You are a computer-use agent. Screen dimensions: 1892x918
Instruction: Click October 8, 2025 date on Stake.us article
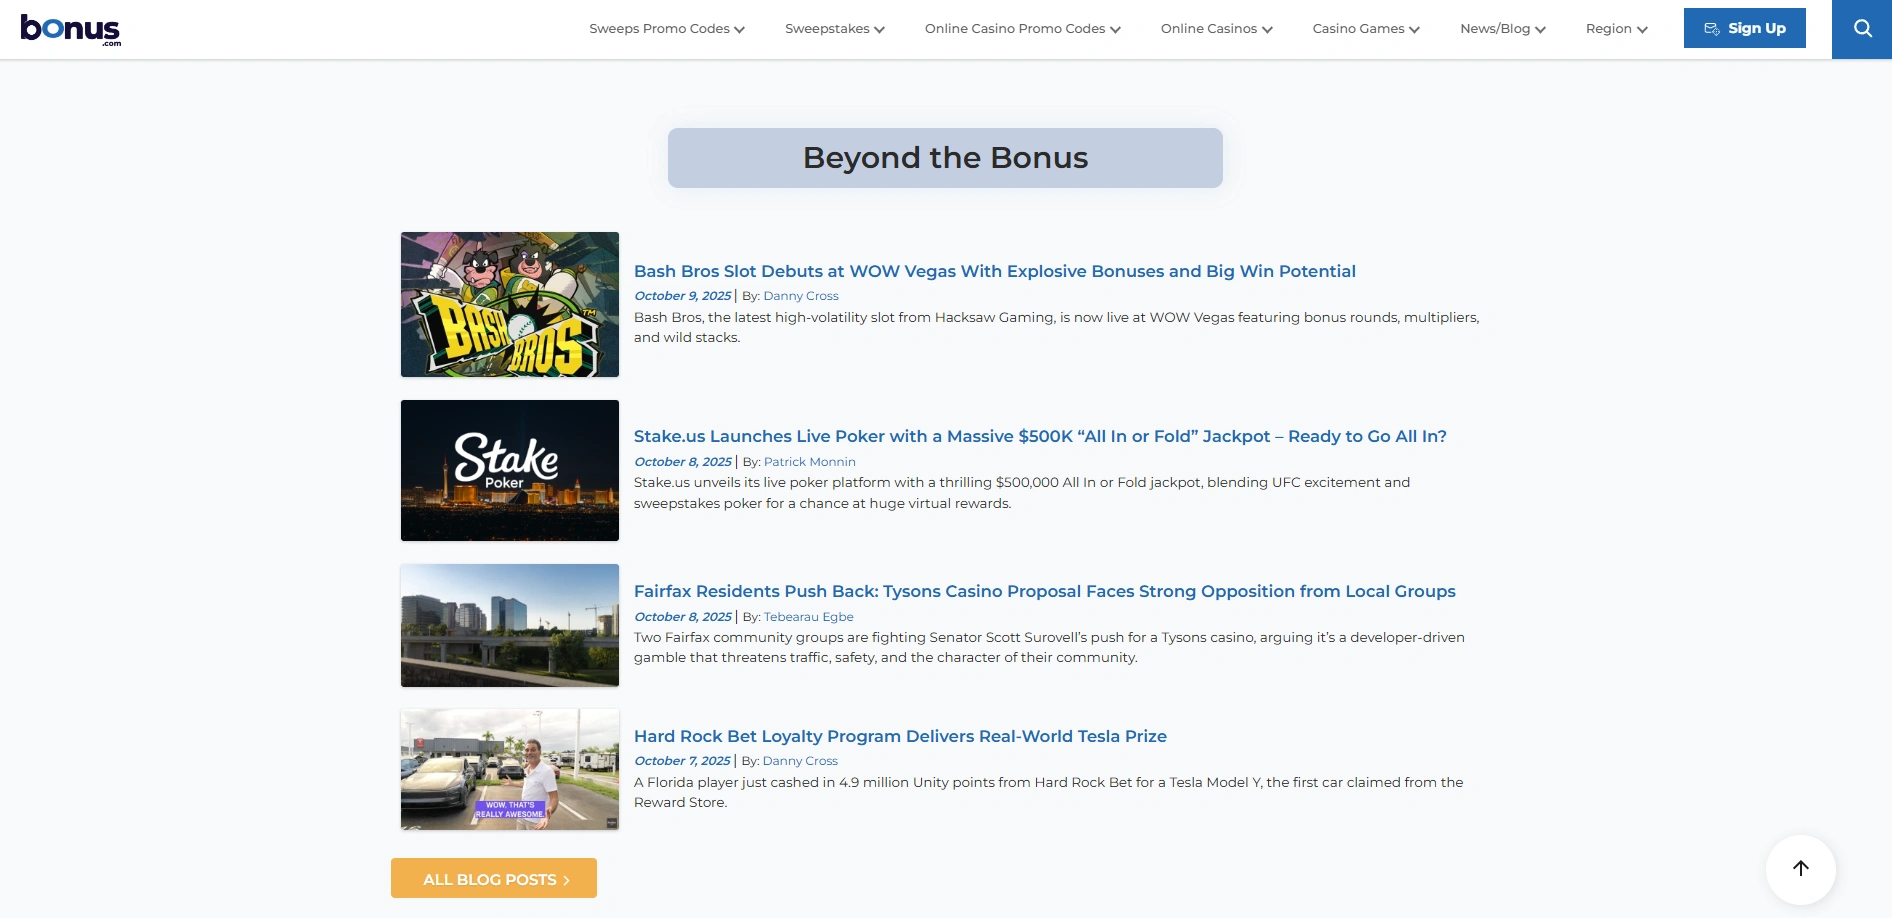tap(683, 462)
